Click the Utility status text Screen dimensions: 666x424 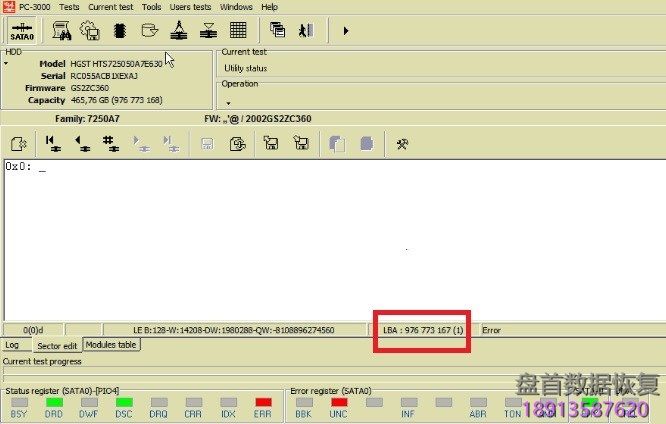point(246,68)
